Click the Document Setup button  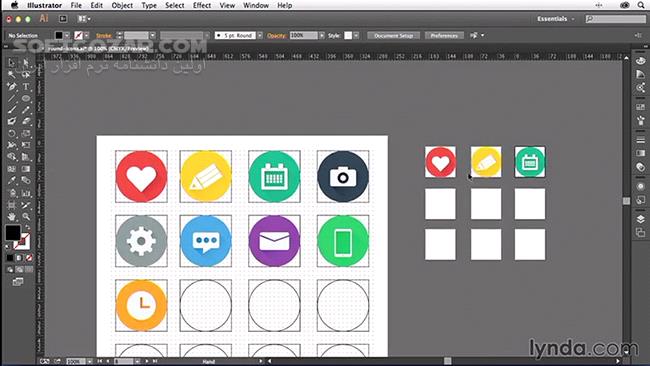coord(393,36)
